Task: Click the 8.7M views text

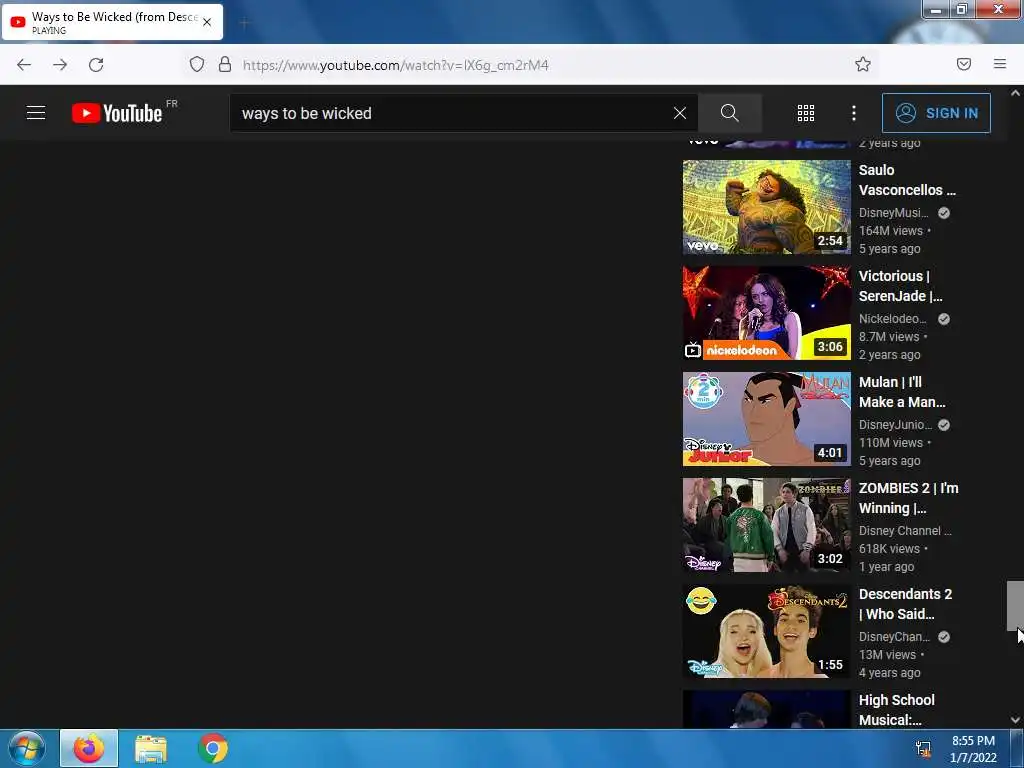Action: [889, 337]
